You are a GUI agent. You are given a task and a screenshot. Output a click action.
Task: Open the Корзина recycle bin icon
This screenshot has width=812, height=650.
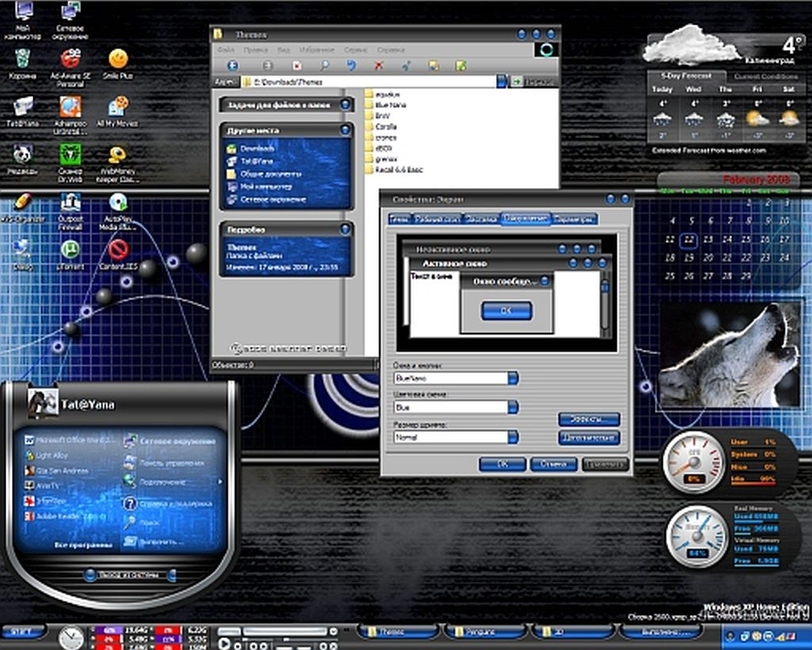22,63
